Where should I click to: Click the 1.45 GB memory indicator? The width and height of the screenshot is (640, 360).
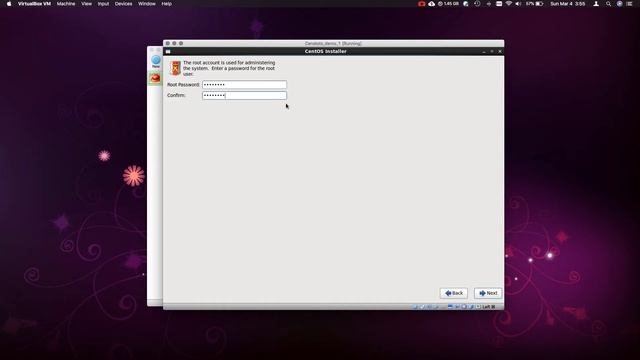448,4
